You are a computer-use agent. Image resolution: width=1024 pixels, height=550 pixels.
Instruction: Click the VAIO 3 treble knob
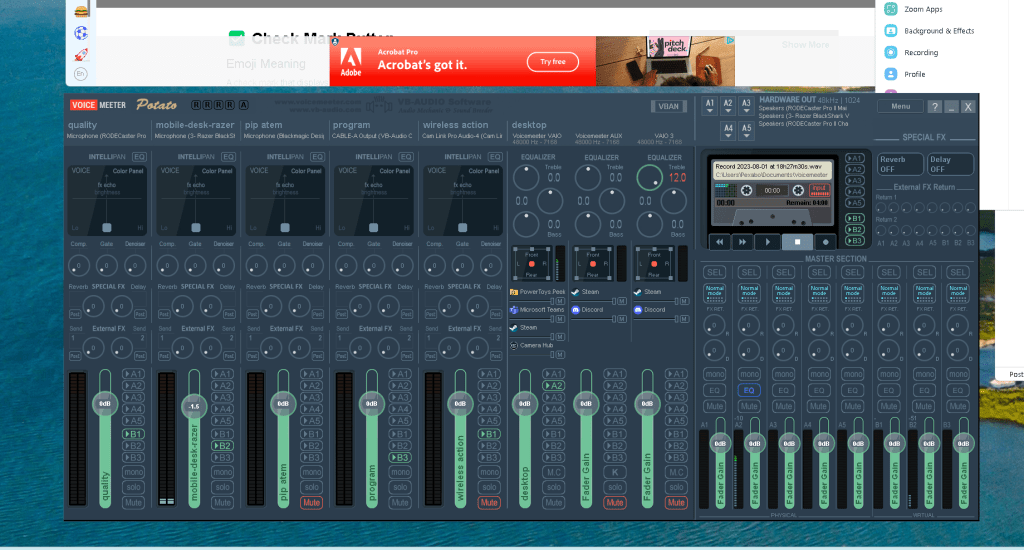tap(649, 177)
